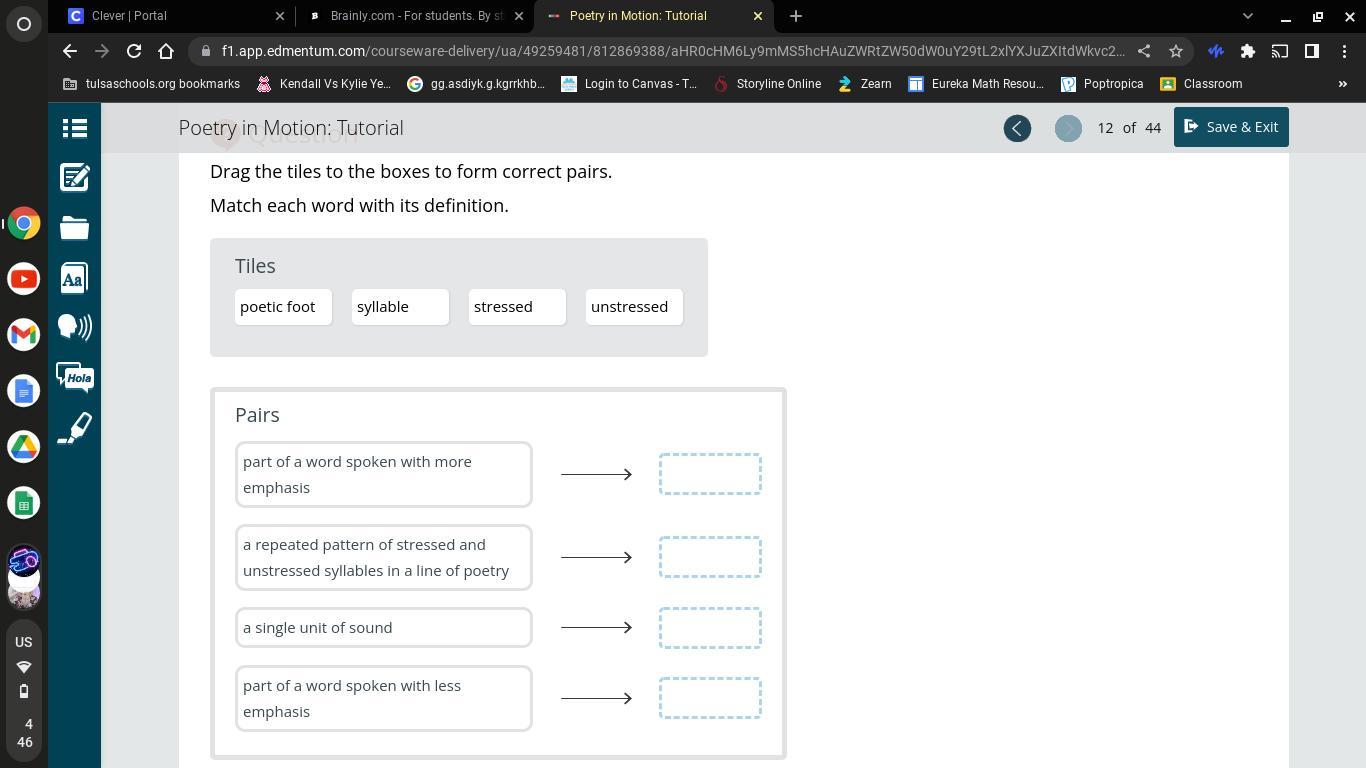Bookmark this page with the star icon

(x=1176, y=51)
